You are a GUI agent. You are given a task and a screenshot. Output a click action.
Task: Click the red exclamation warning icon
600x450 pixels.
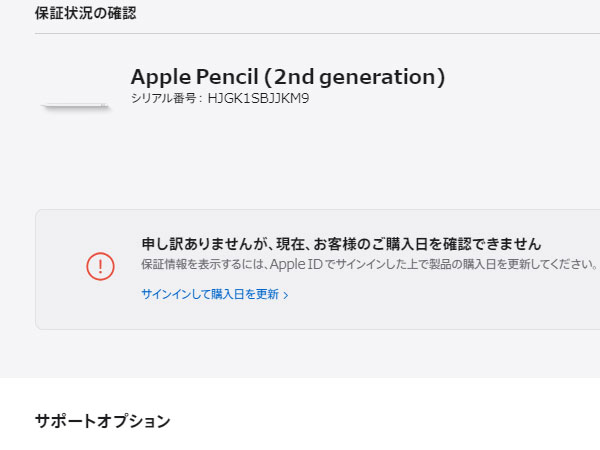pos(100,266)
